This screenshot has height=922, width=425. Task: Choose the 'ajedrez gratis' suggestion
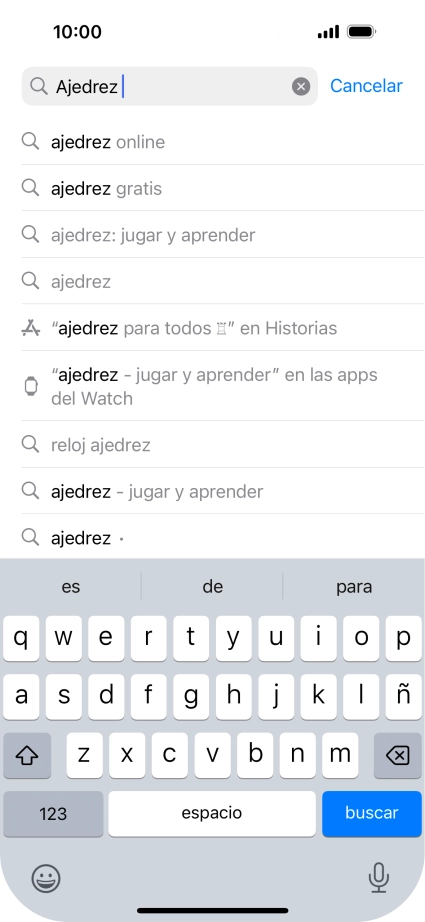pyautogui.click(x=223, y=188)
